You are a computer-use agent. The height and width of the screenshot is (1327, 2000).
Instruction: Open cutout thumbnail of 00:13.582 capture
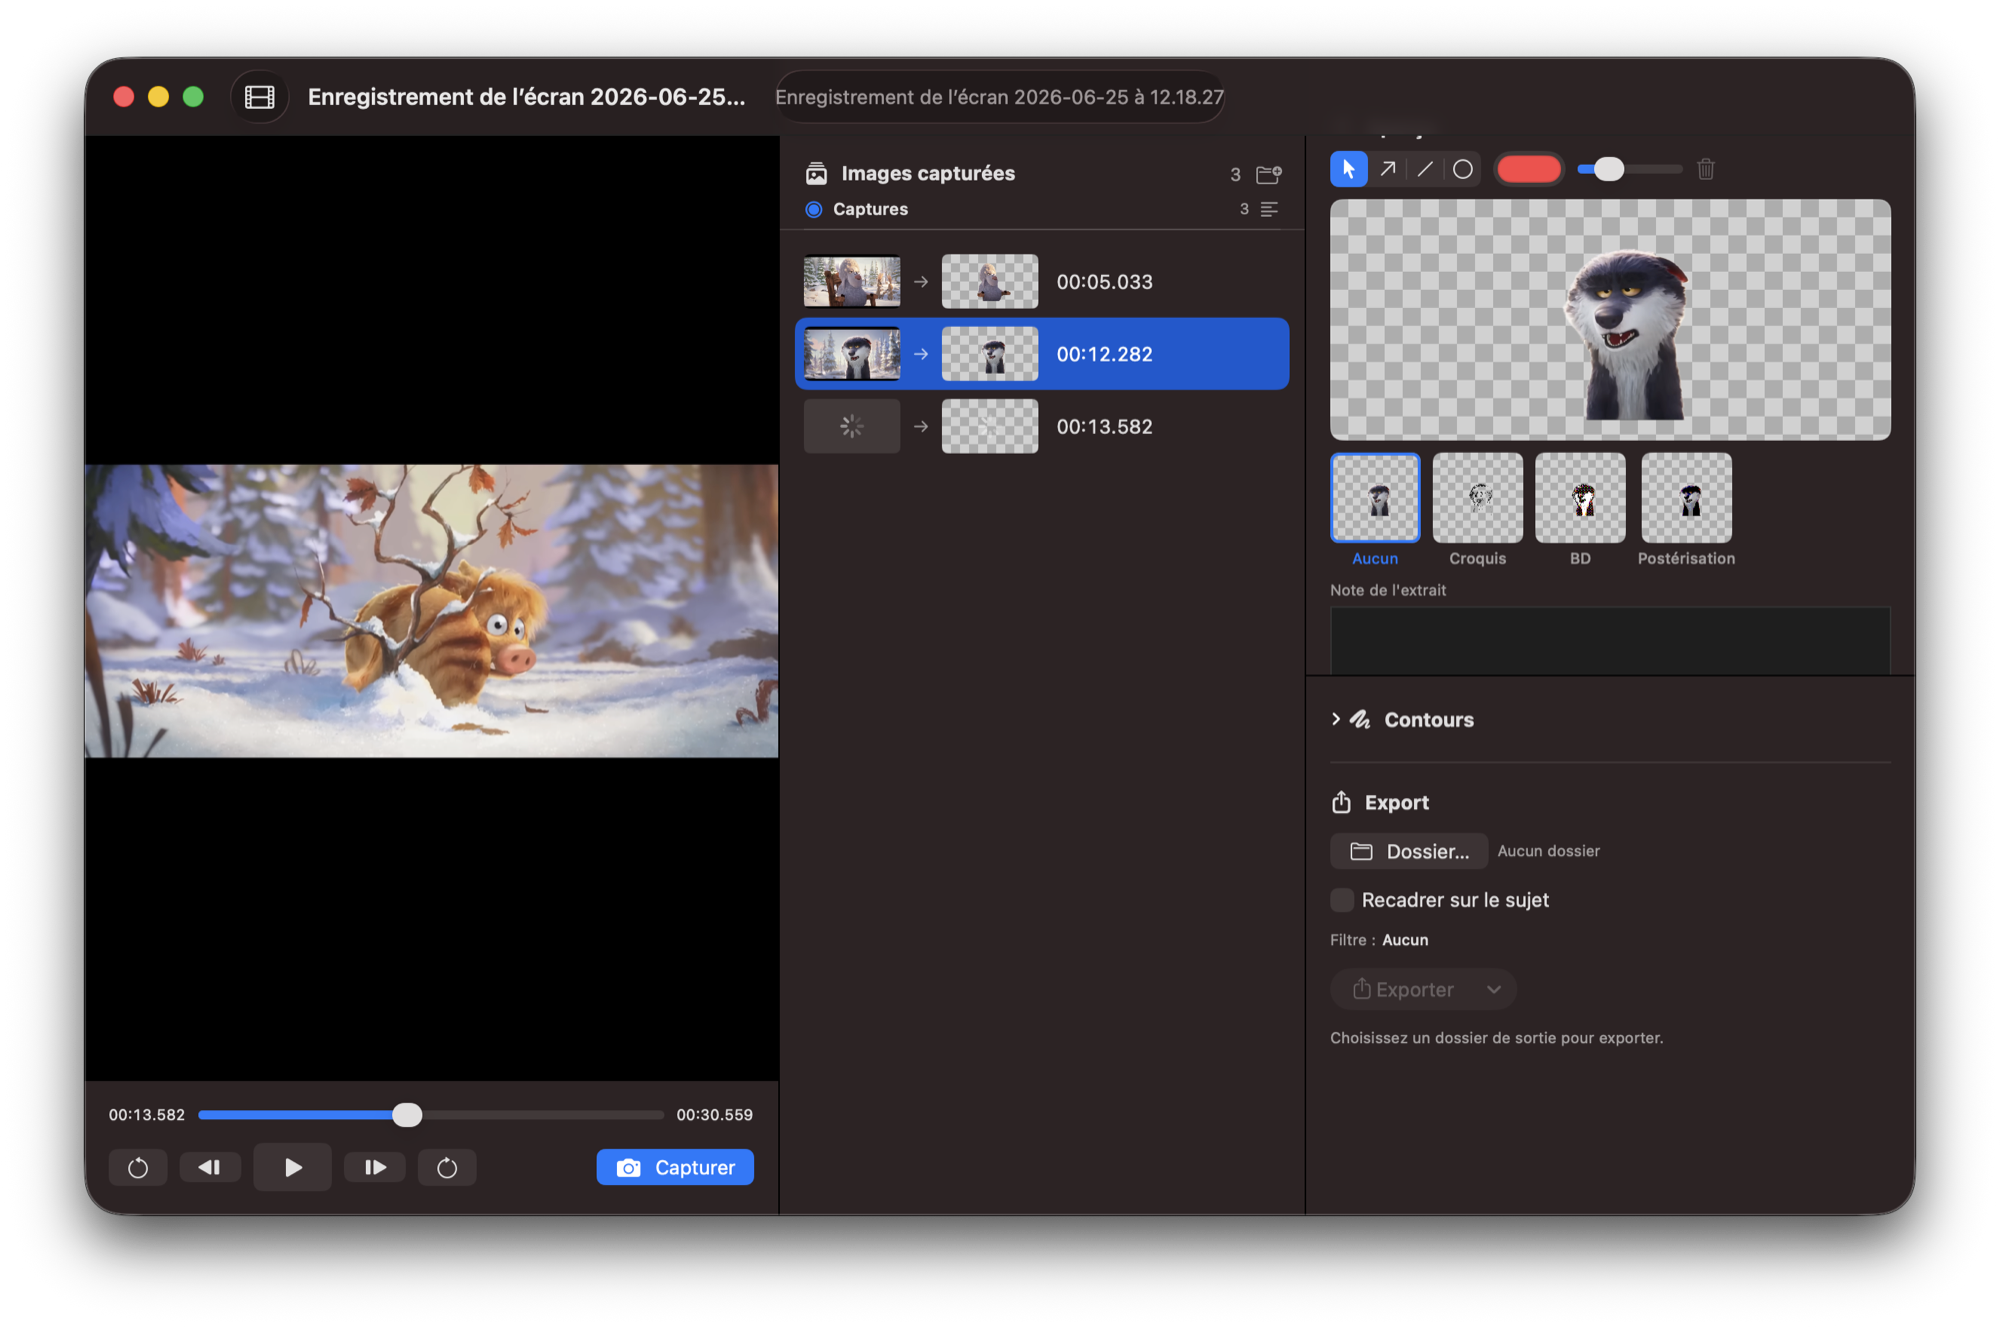(x=990, y=426)
